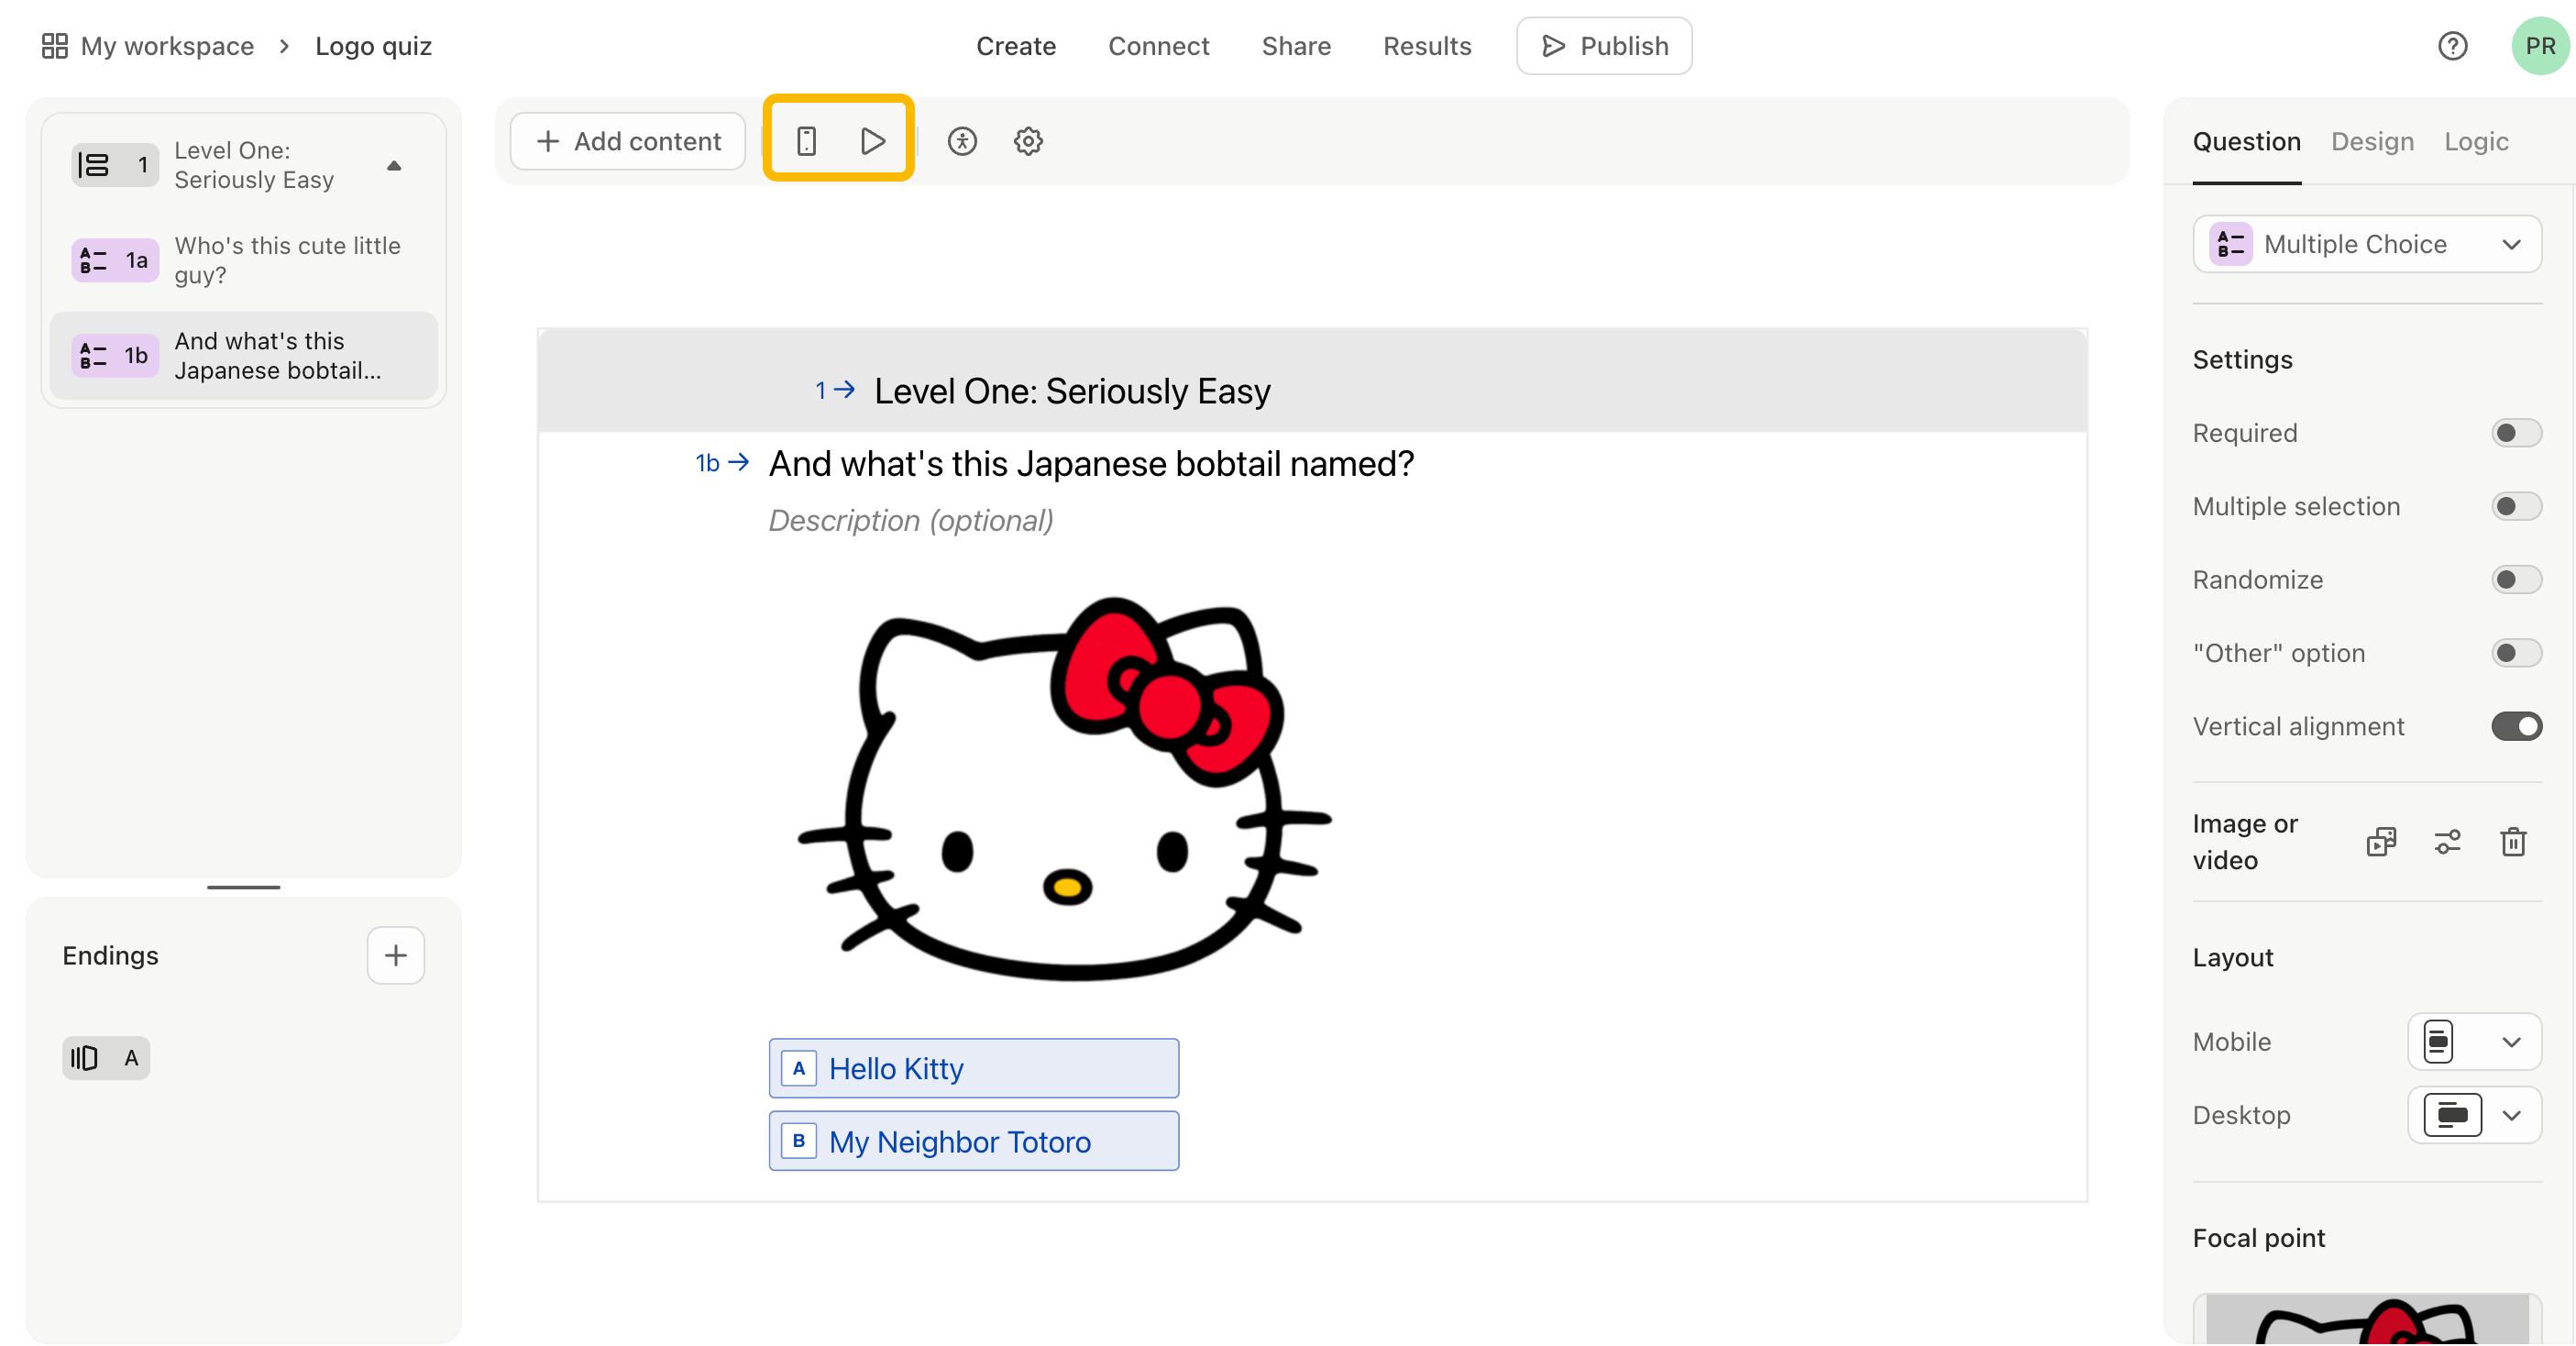Switch to the Logic tab
Screen dimensions: 2576x1346
(x=2476, y=141)
